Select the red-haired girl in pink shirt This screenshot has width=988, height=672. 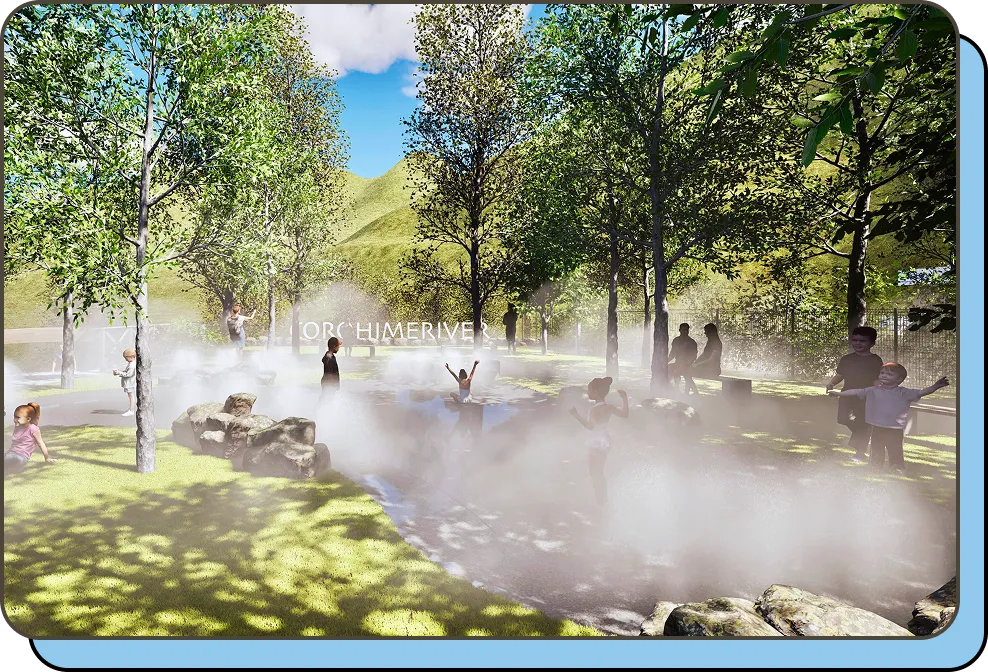click(x=25, y=434)
